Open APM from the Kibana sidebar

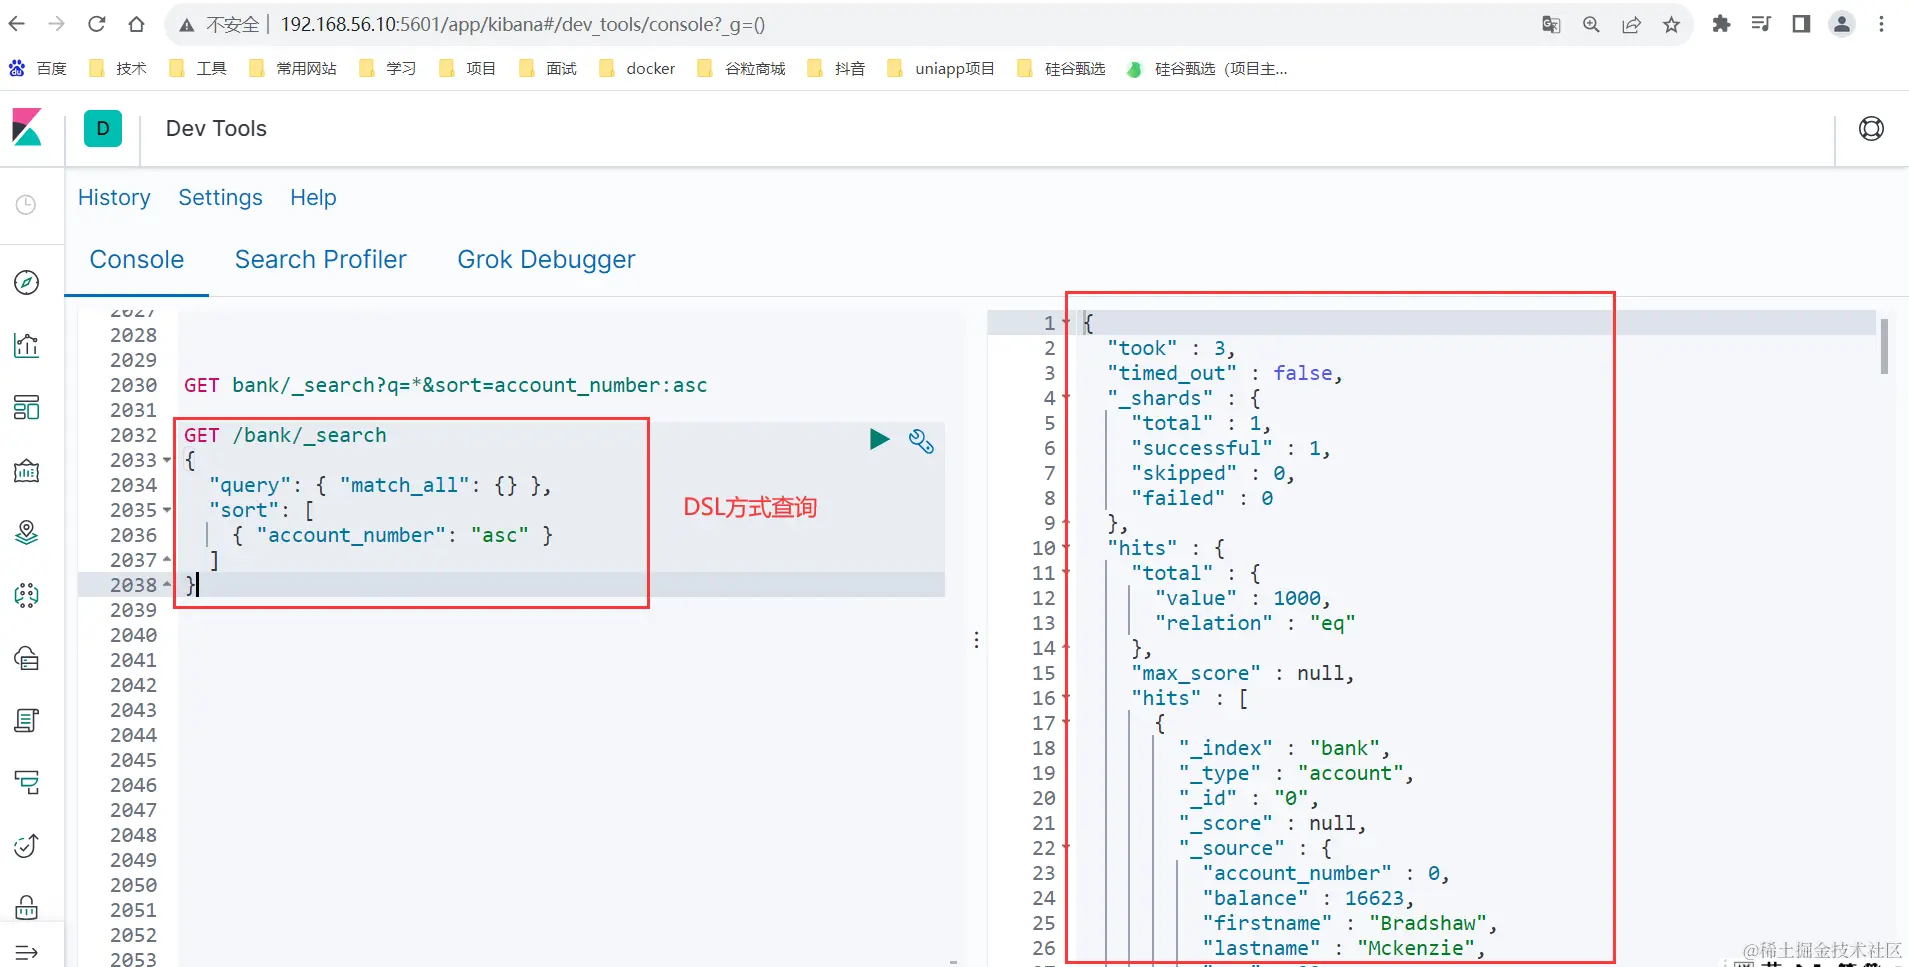coord(27,782)
